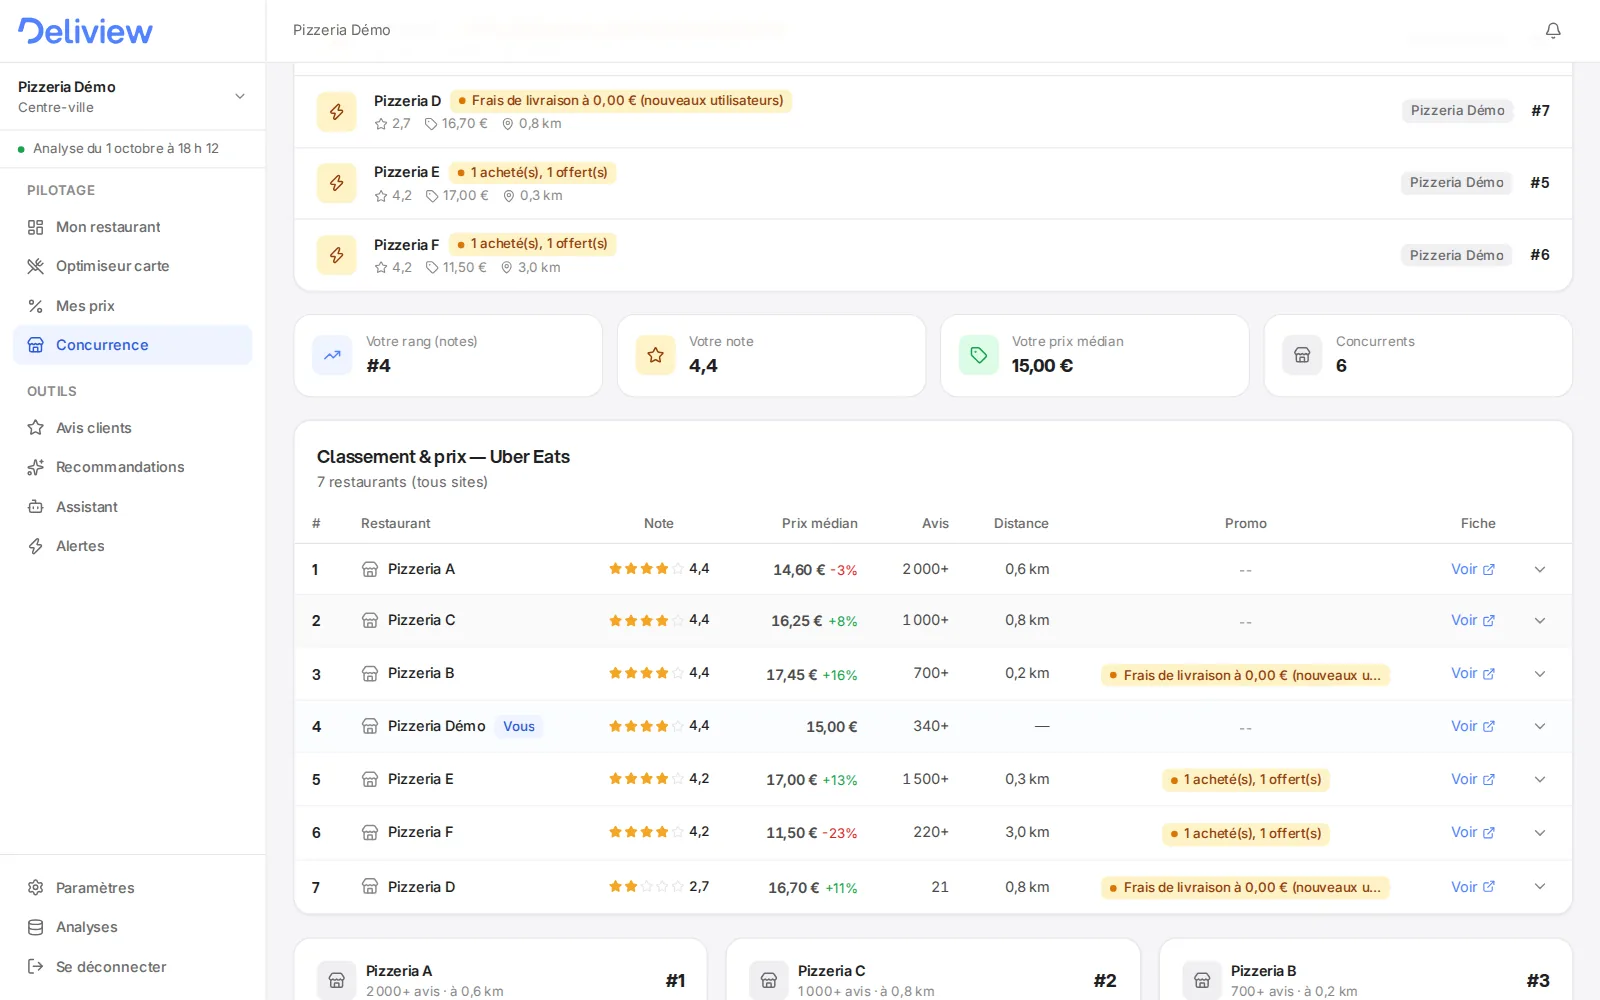Expand the Pizzeria D row details
The height and width of the screenshot is (1000, 1600).
[x=1540, y=886]
